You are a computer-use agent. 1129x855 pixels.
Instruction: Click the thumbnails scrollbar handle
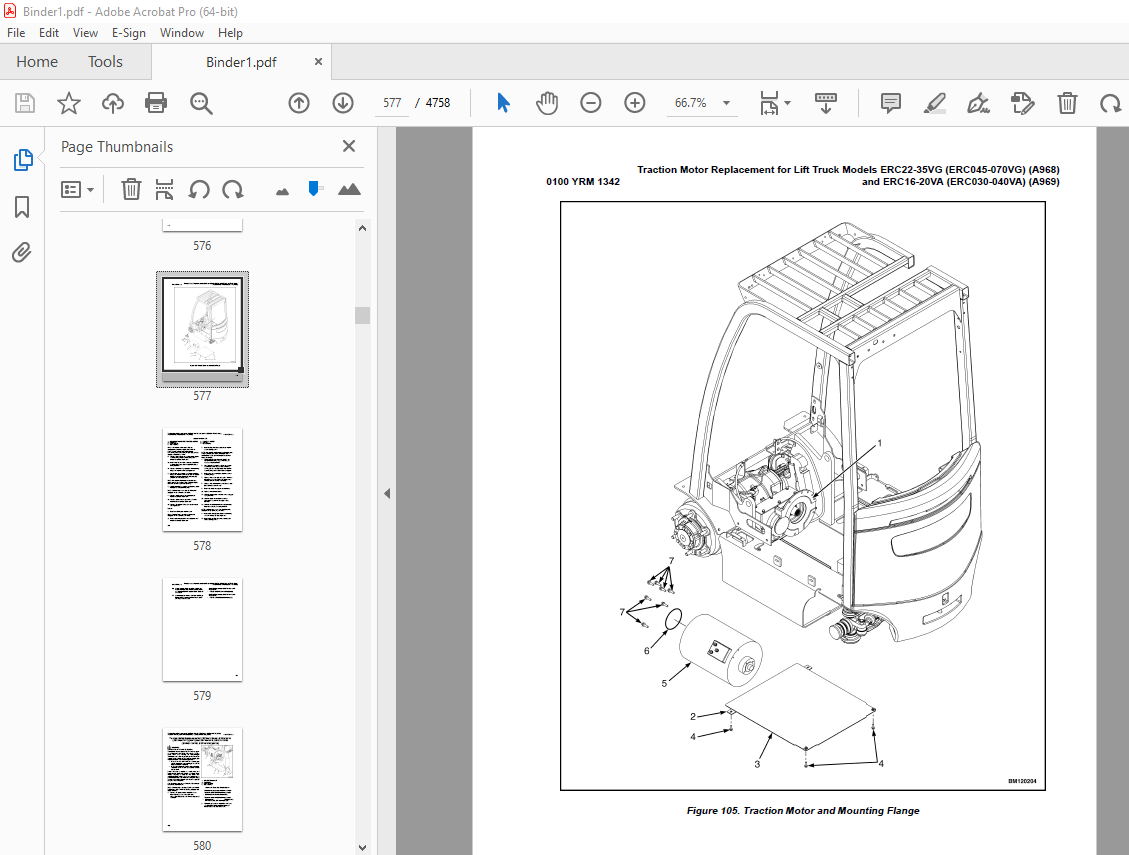(362, 315)
